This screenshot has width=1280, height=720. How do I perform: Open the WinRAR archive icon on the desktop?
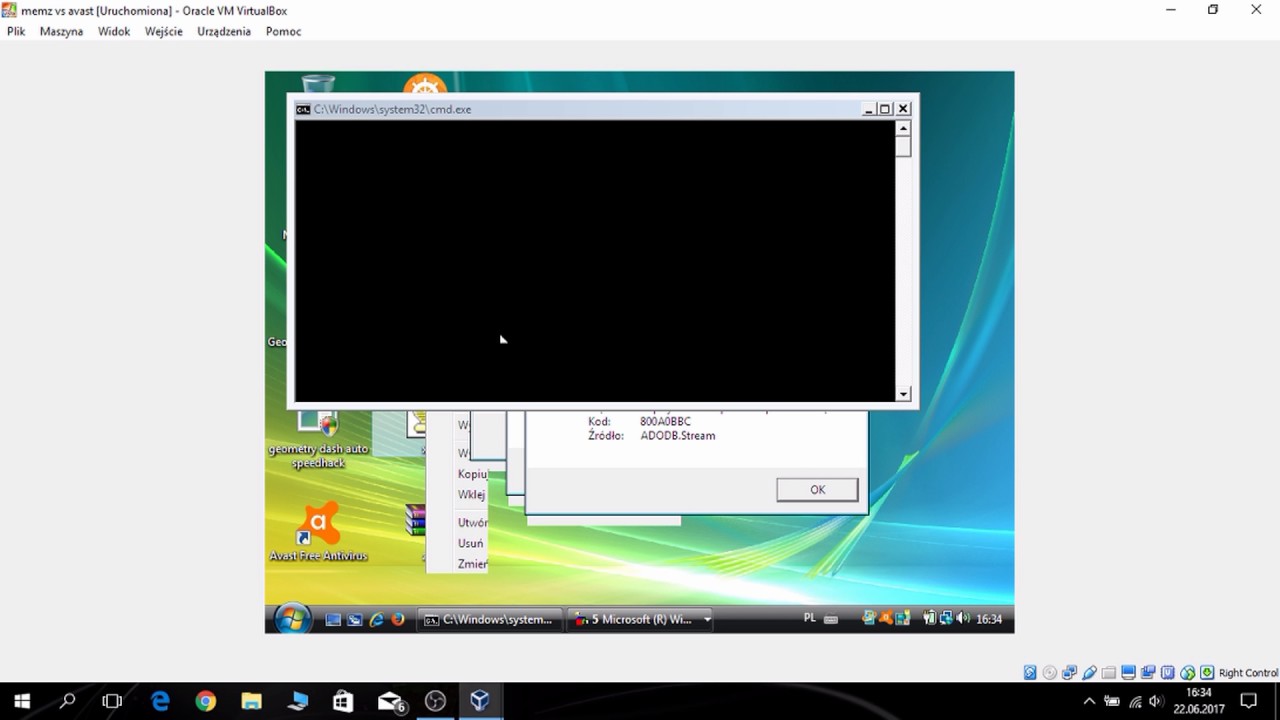[x=415, y=521]
